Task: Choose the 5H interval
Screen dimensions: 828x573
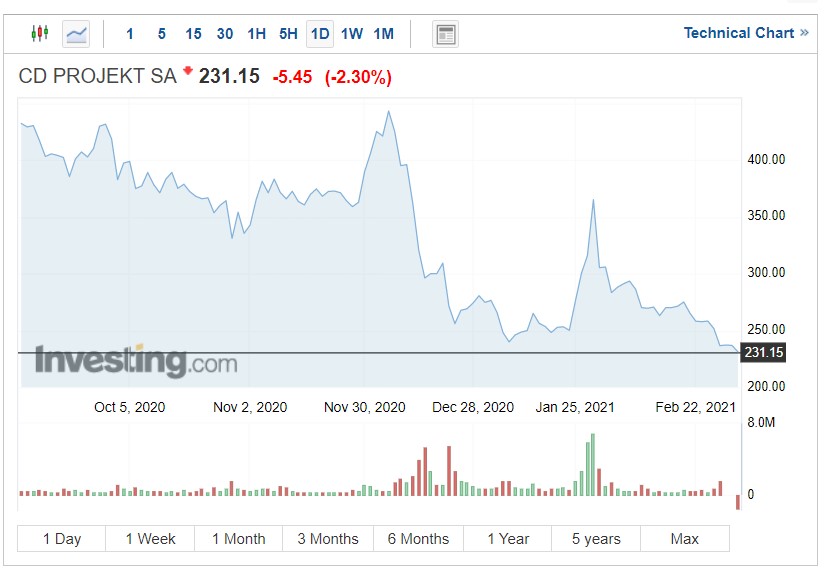Action: tap(288, 34)
